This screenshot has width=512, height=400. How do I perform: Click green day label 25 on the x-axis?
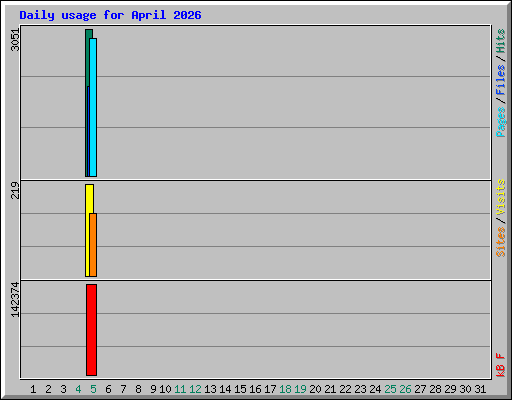coord(390,389)
